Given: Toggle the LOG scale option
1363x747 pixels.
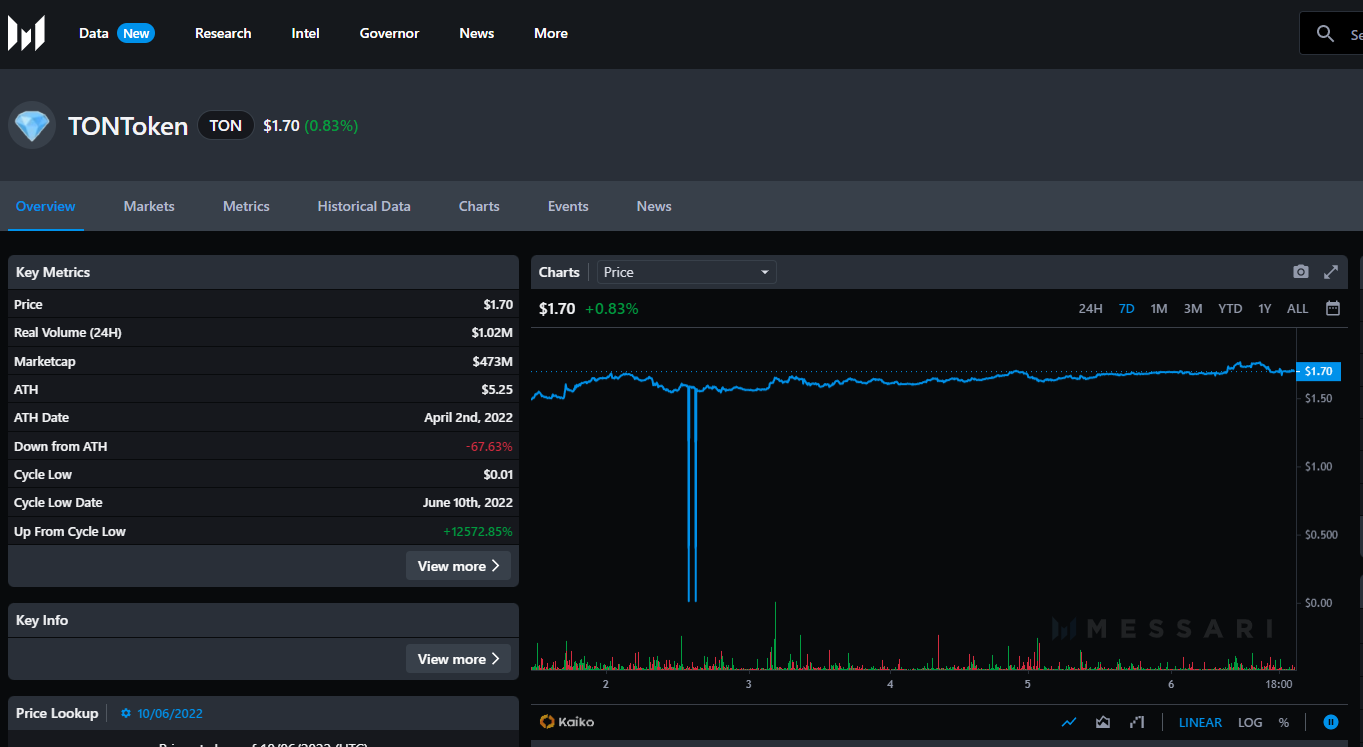Looking at the screenshot, I should (1250, 722).
